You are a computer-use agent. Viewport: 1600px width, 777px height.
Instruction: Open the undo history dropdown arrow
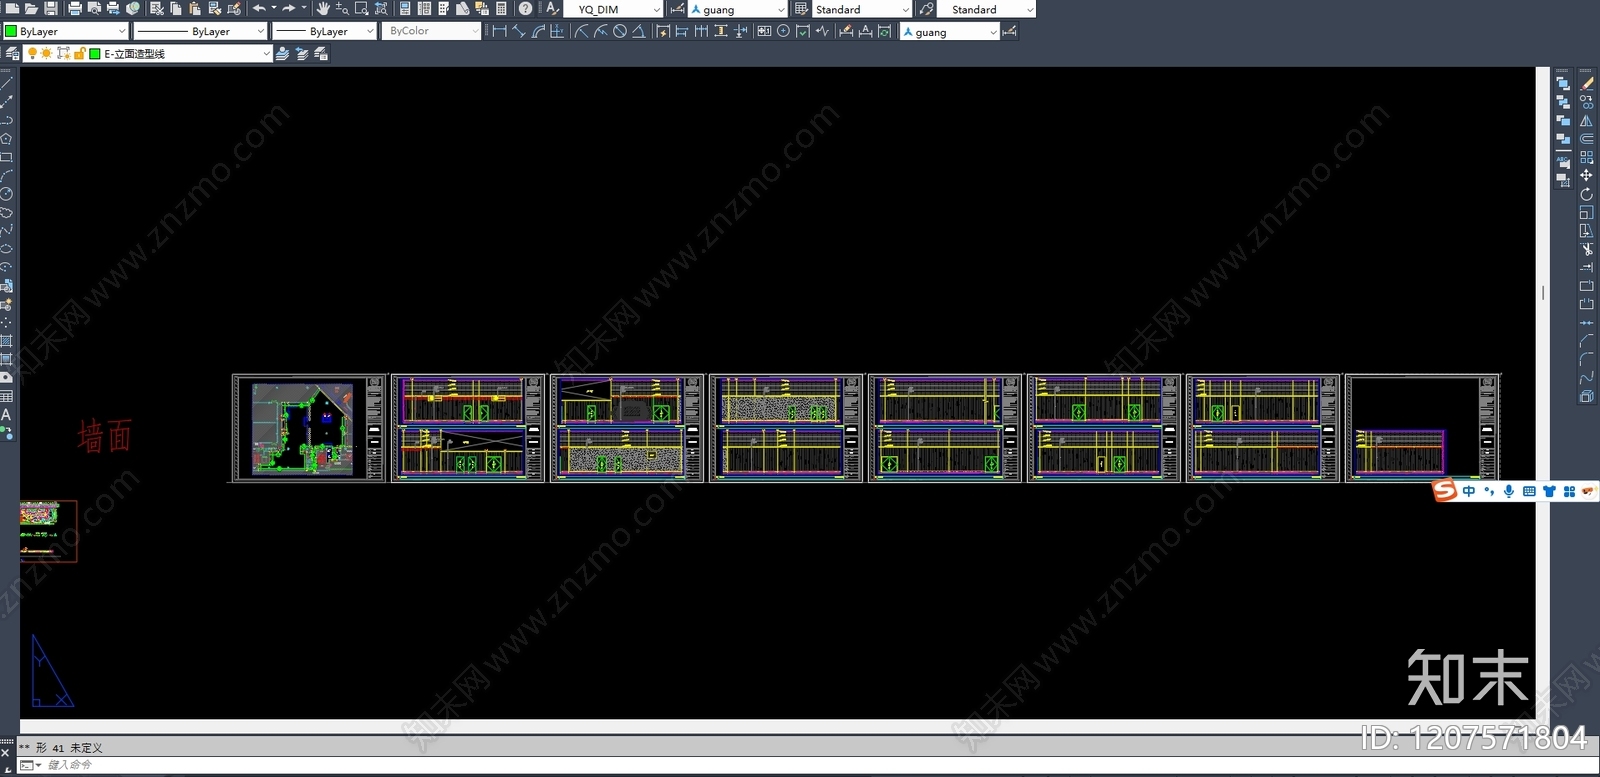pos(273,8)
